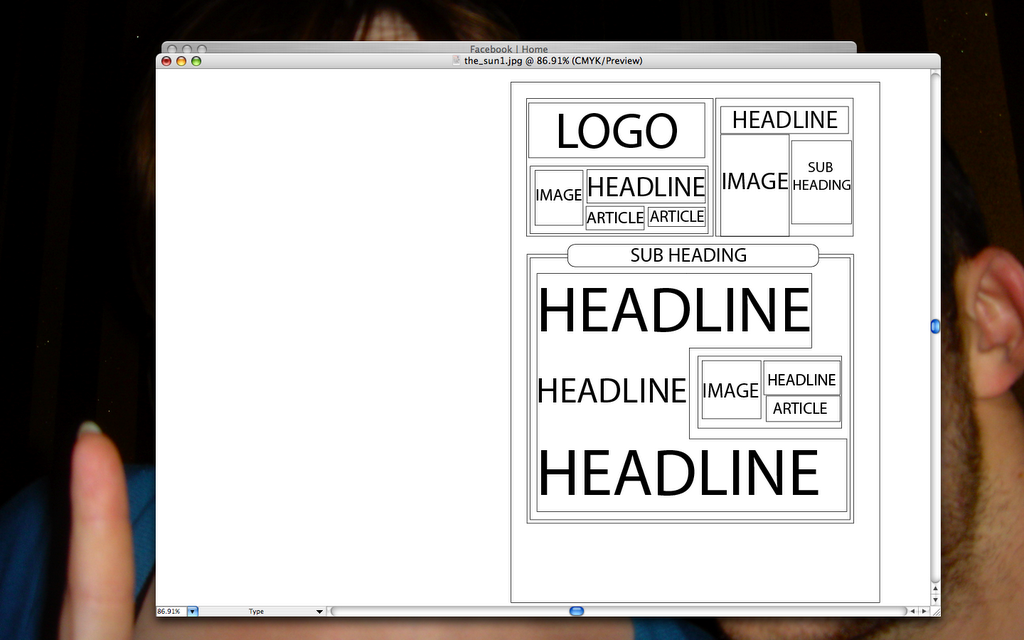Minimize the the_sun1.jpg window with yellow button
The width and height of the screenshot is (1024, 640).
pos(181,61)
